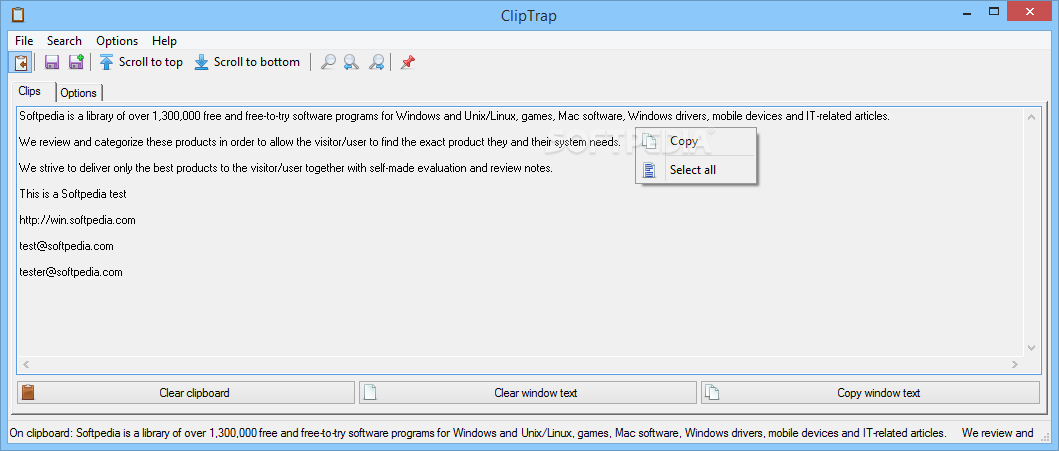Click the horizontal scrollbar right arrow
This screenshot has width=1059, height=451.
[x=1014, y=364]
